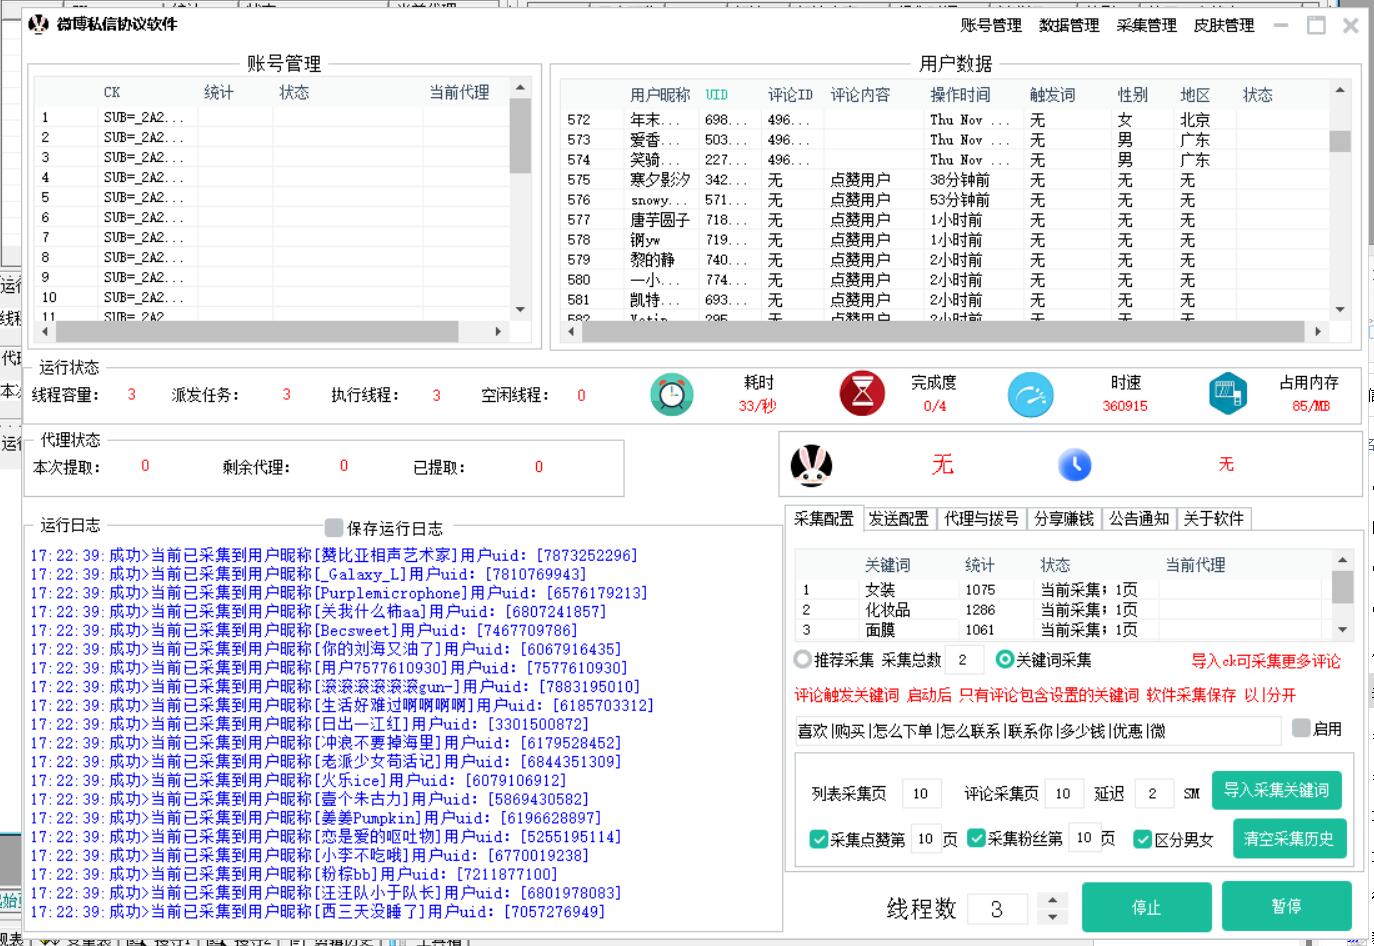Click the 导入采集关键词 button
This screenshot has height=946, width=1374.
tap(1276, 790)
